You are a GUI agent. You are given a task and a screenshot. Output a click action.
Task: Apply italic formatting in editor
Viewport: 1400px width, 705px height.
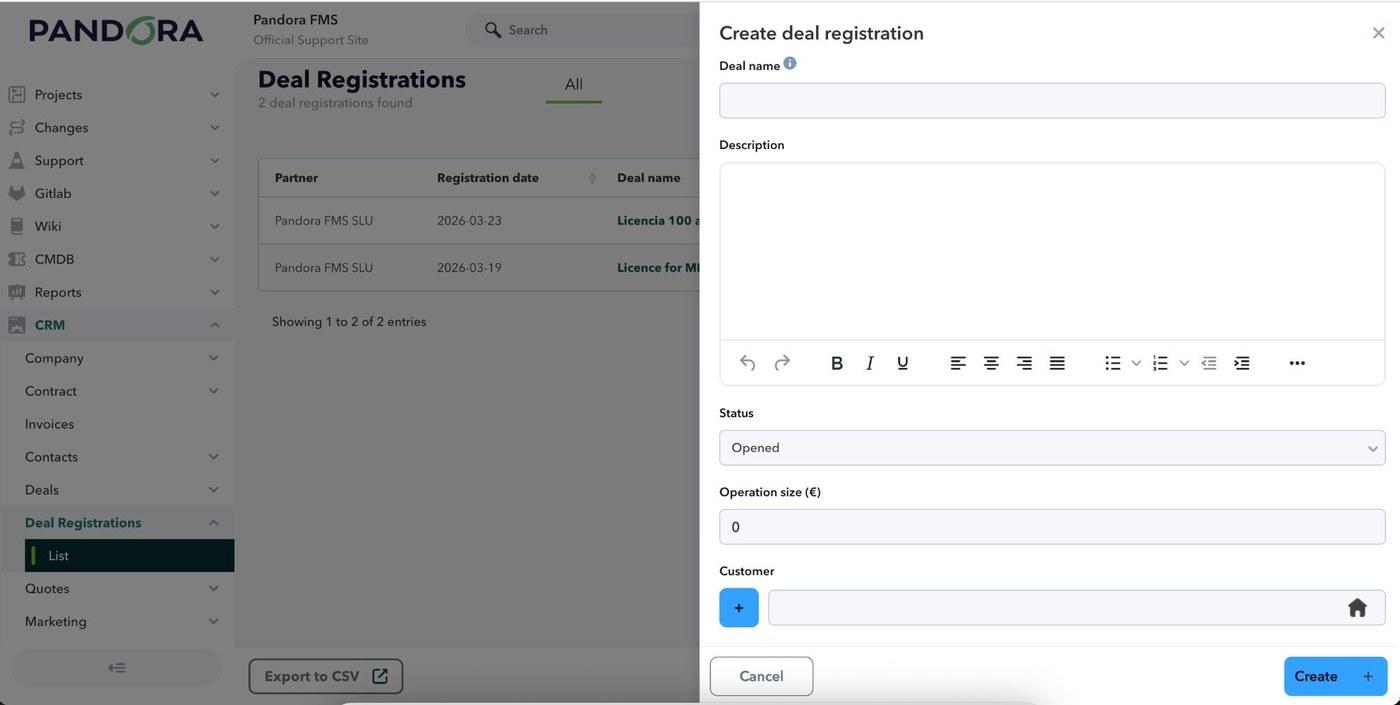870,363
